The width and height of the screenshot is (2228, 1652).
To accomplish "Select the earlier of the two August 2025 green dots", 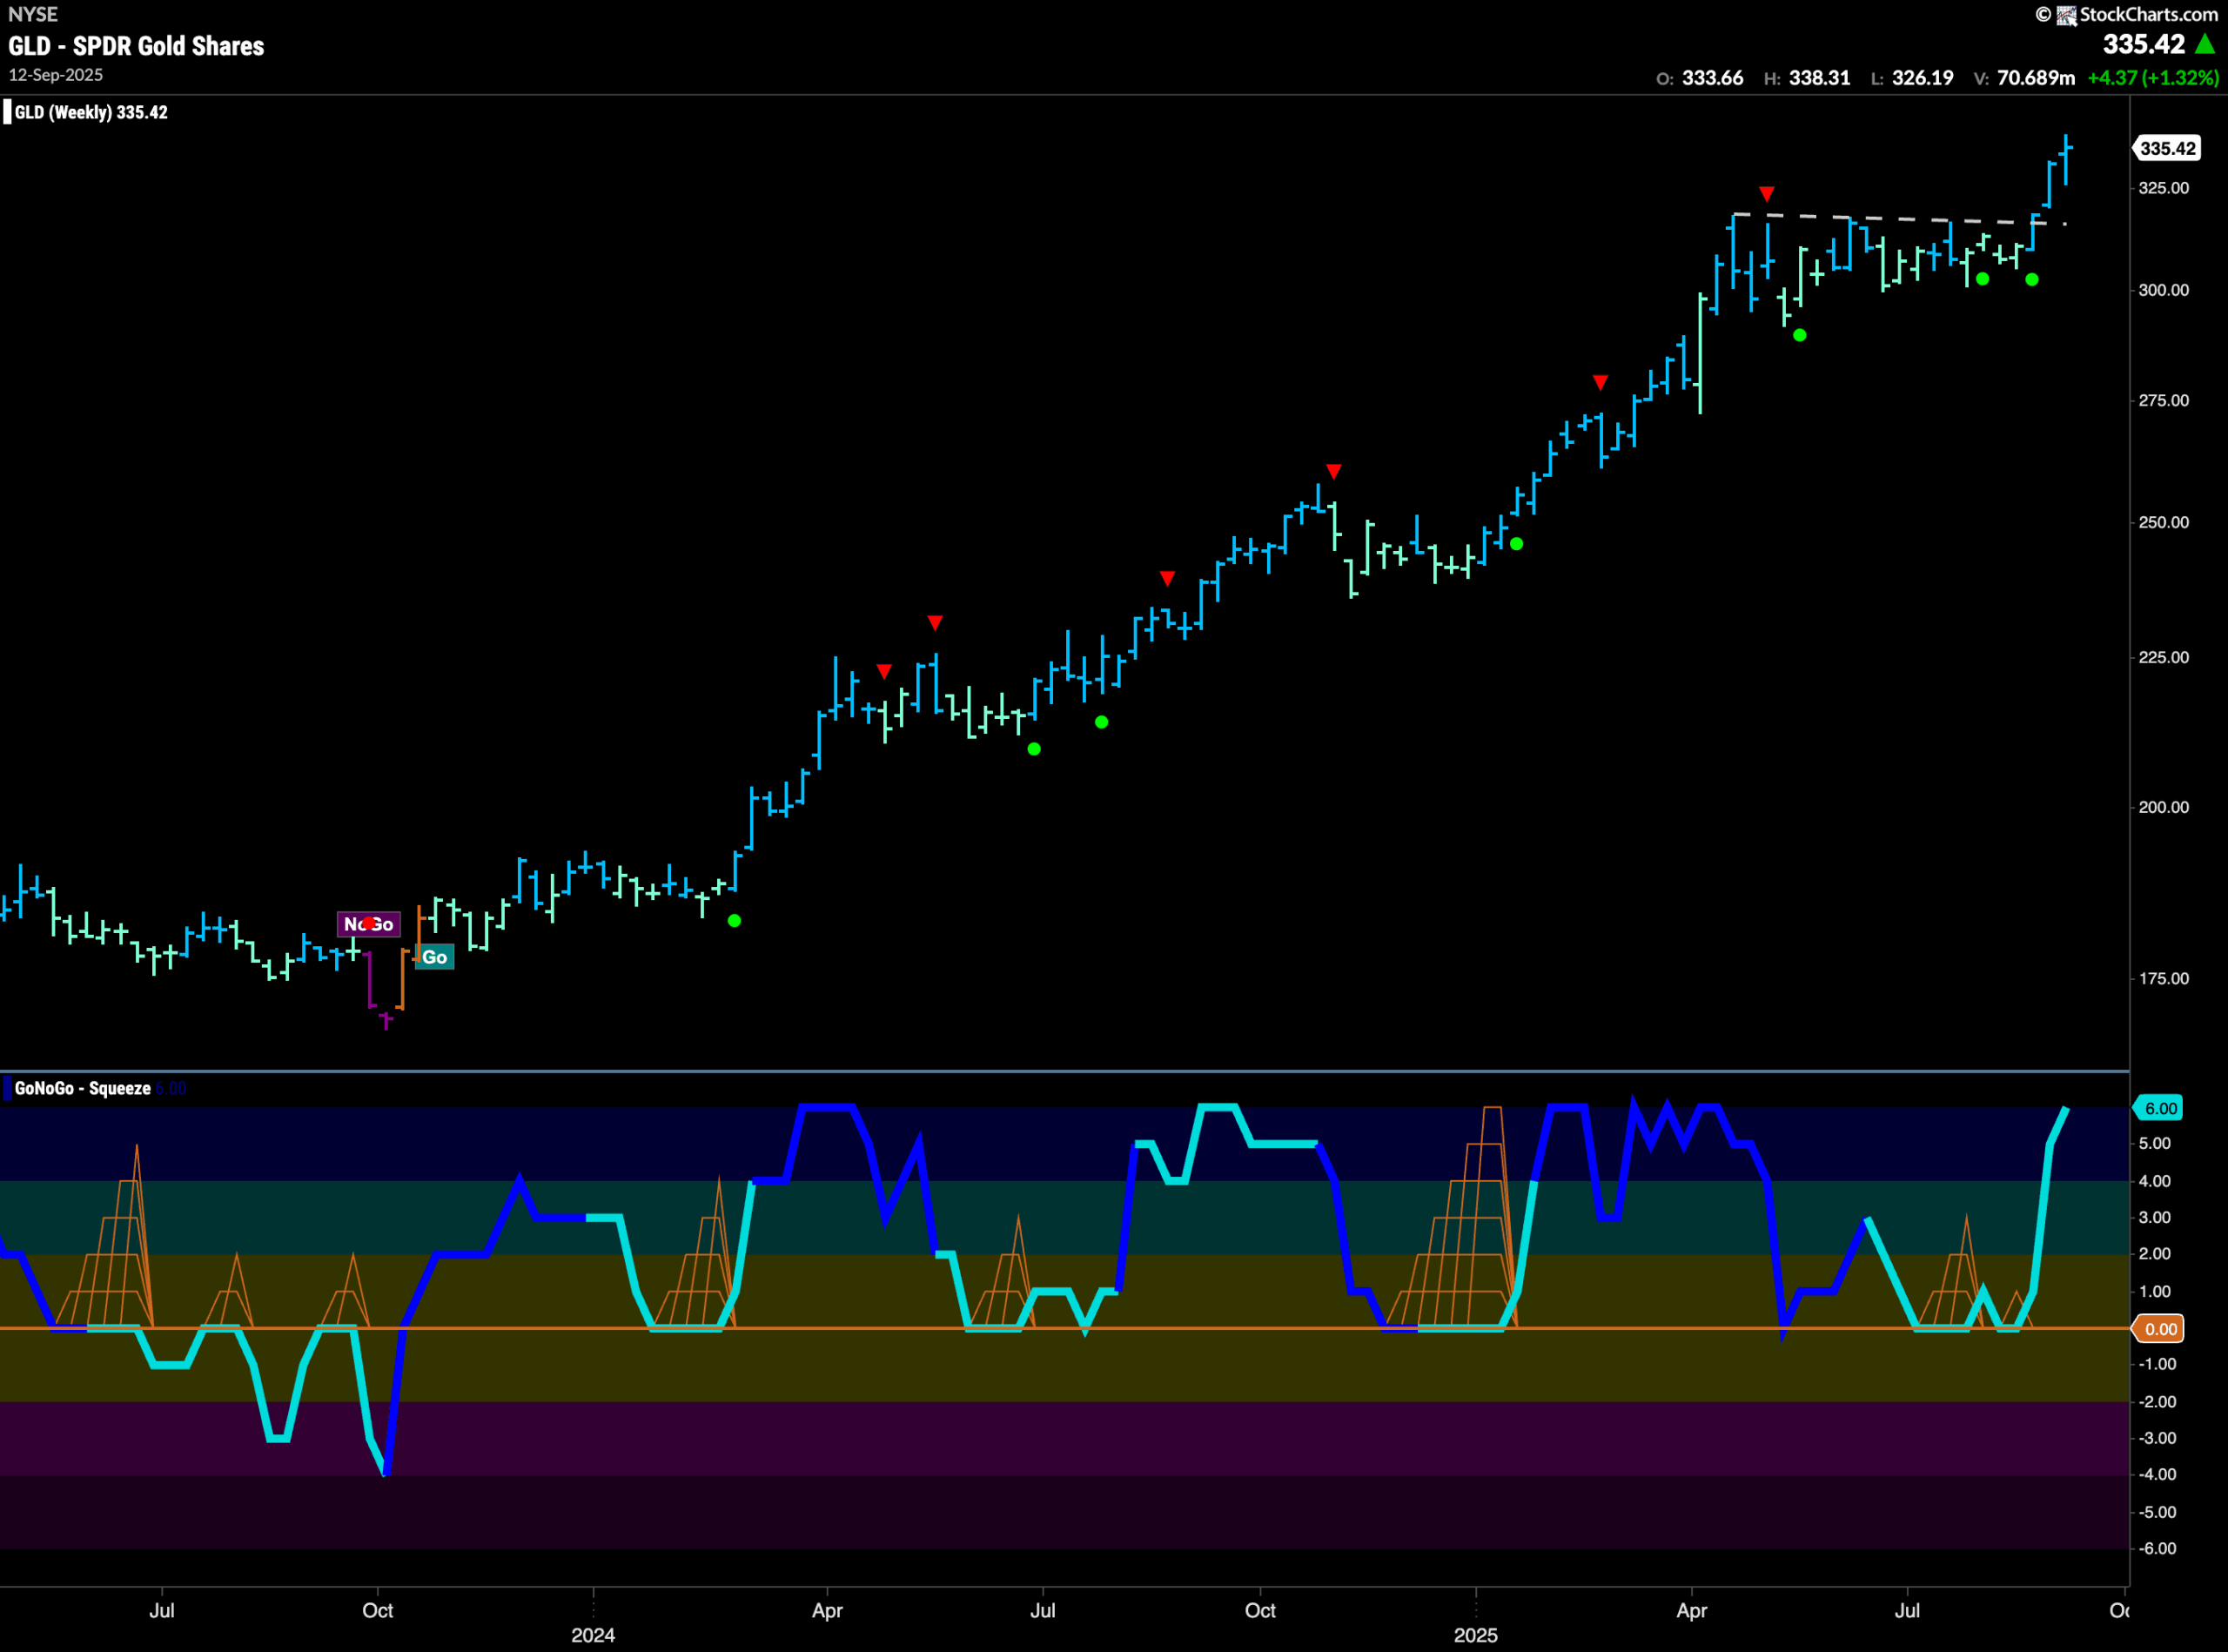I will tap(1983, 279).
